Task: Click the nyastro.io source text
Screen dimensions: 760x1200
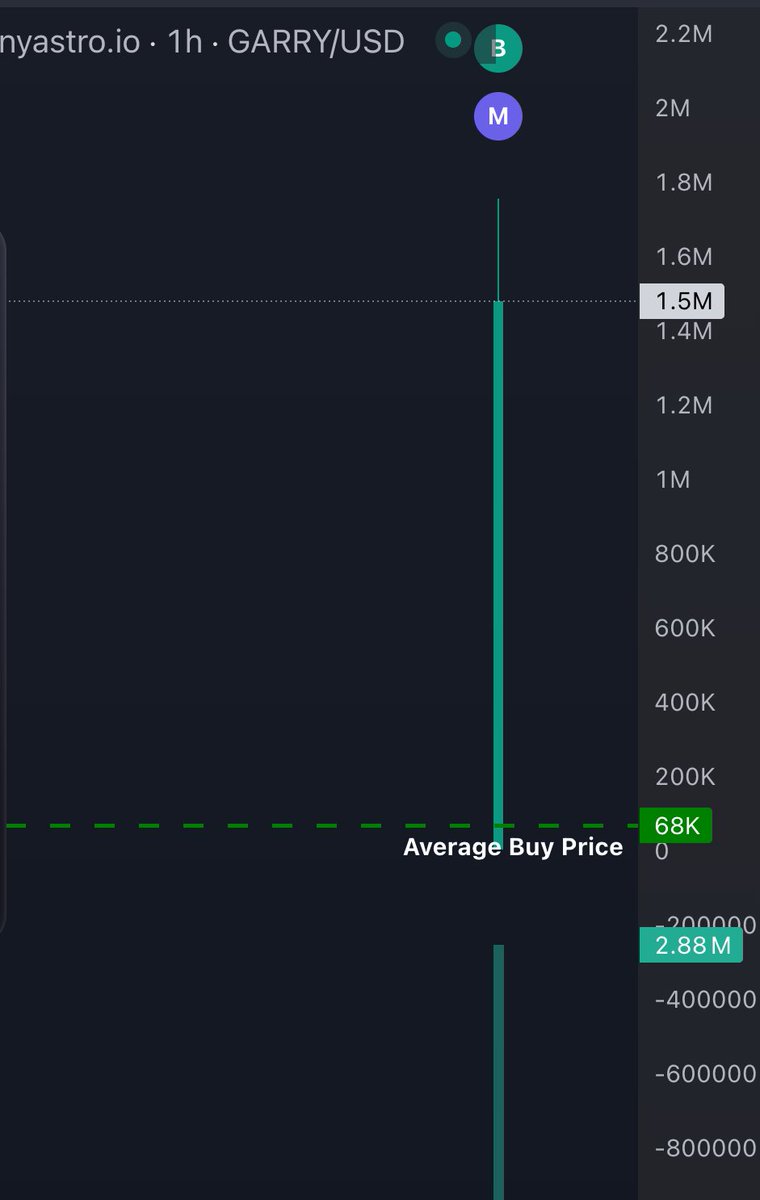Action: 70,42
